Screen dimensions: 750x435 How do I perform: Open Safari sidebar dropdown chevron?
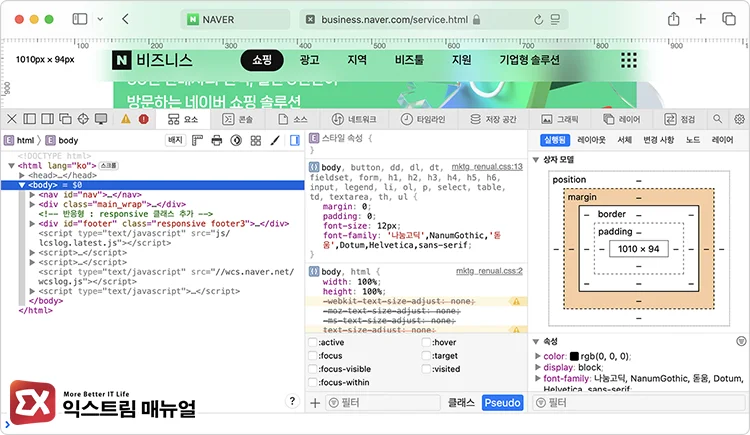tap(100, 19)
